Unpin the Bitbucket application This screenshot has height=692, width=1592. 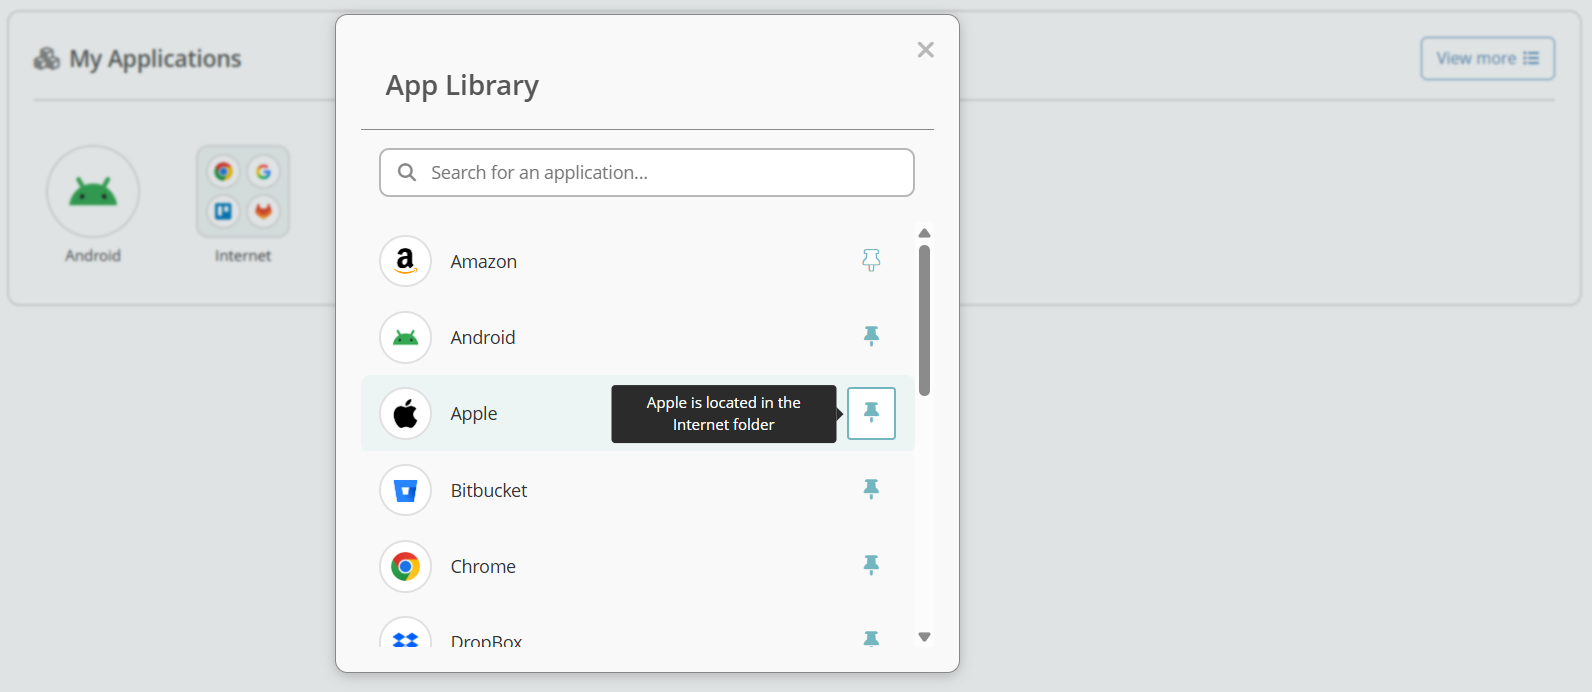(x=871, y=489)
